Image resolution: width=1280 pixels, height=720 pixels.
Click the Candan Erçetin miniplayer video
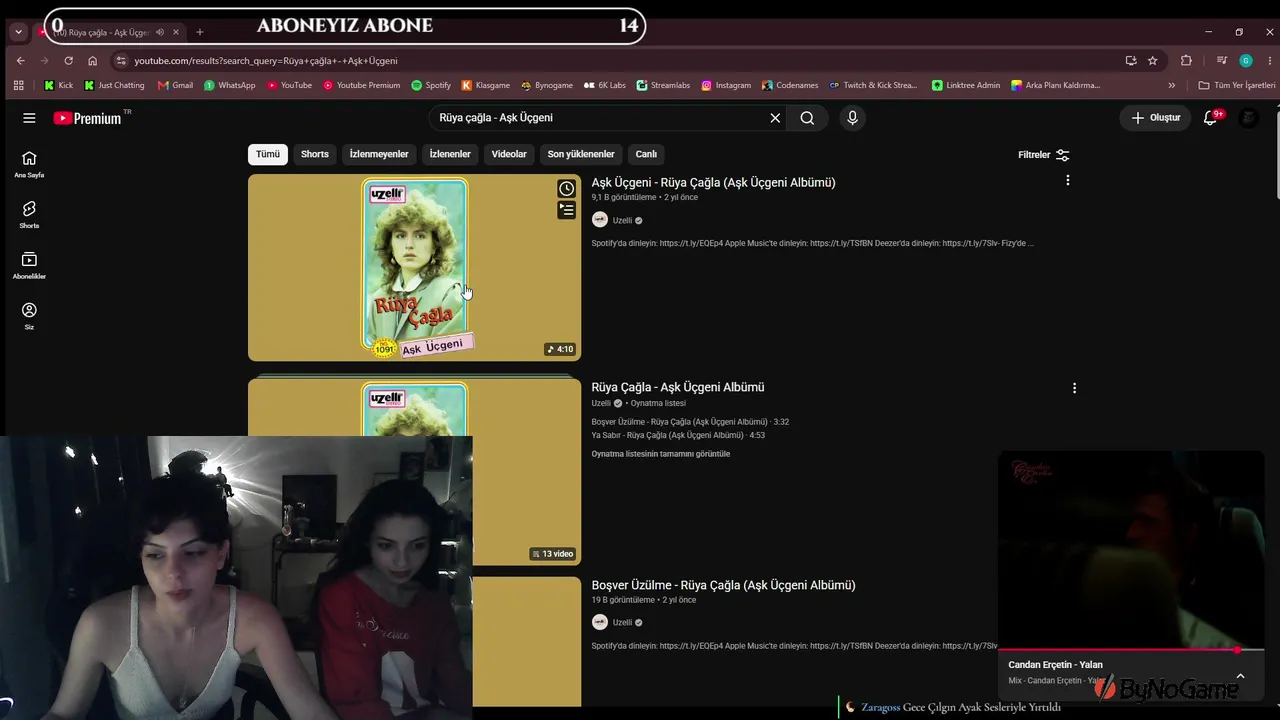tap(1131, 550)
